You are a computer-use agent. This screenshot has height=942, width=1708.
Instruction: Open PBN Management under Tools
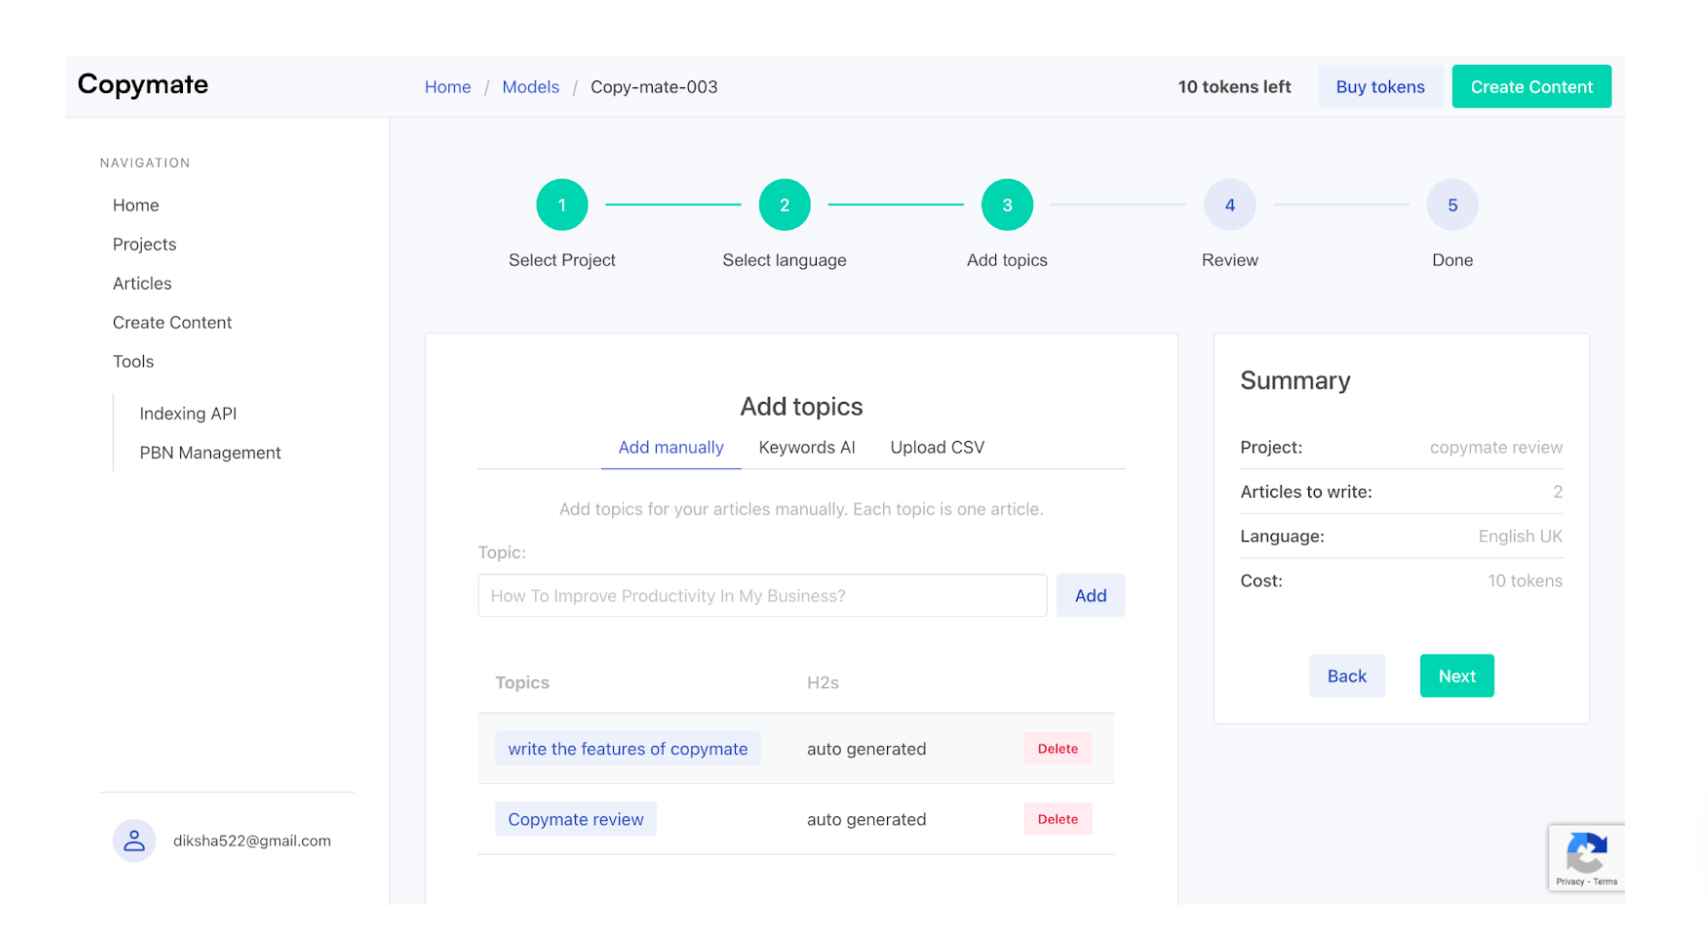[210, 452]
